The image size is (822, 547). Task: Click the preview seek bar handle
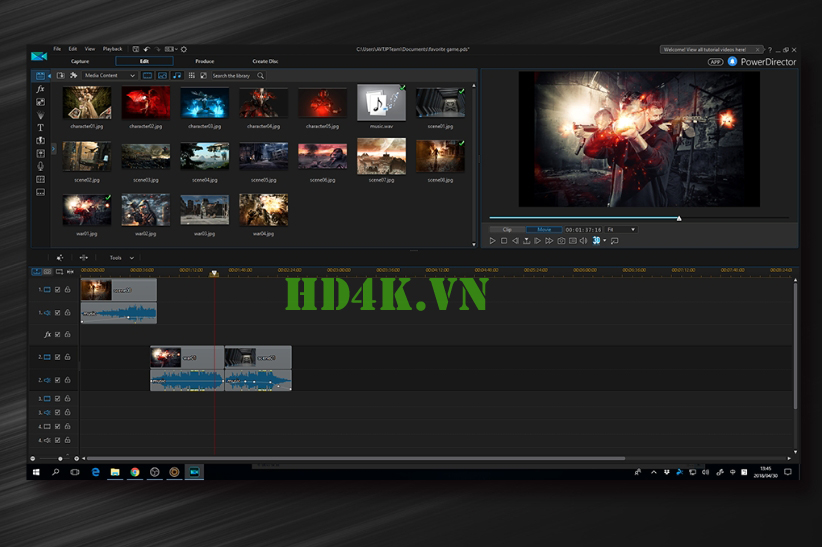tap(679, 218)
